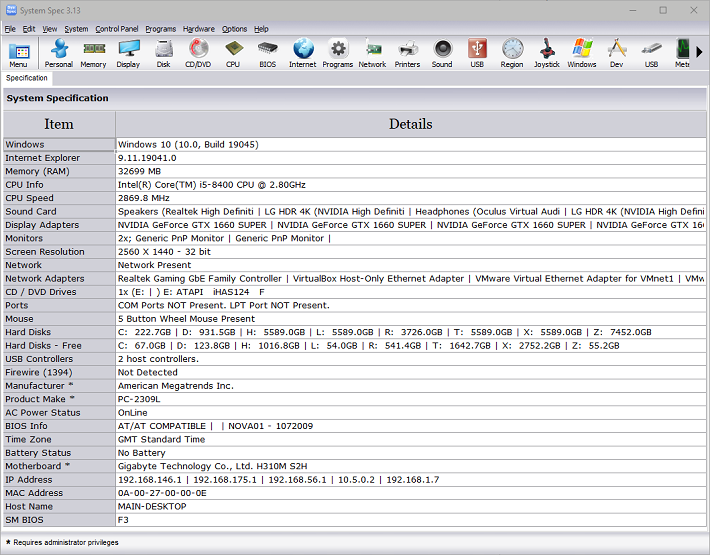Click the CPU toolbar icon

point(233,53)
